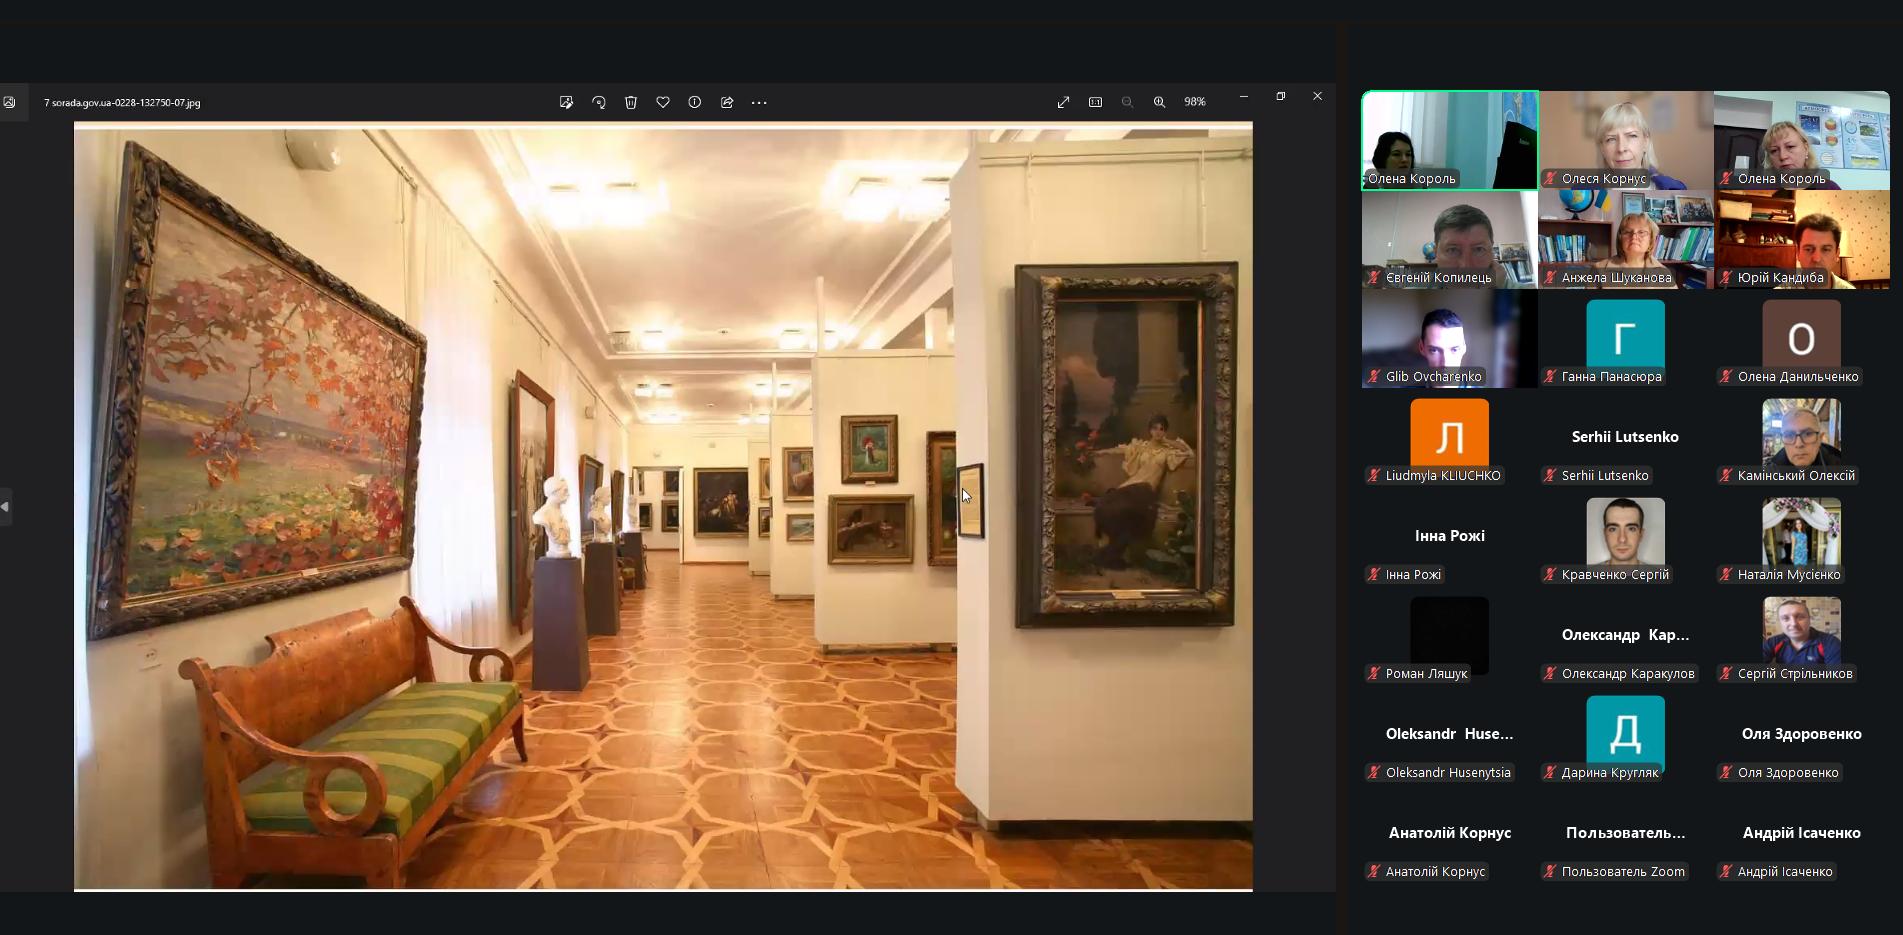
Task: Open the file info icon
Action: (695, 102)
